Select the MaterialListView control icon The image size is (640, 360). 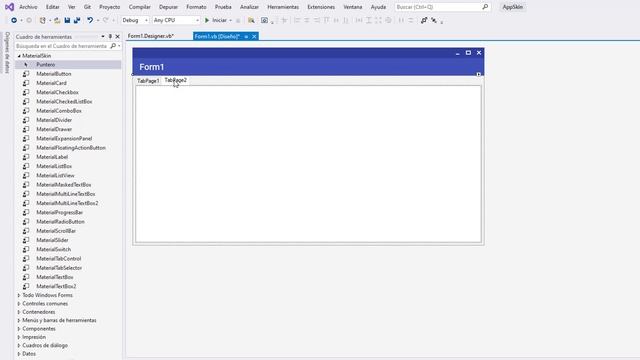26,176
